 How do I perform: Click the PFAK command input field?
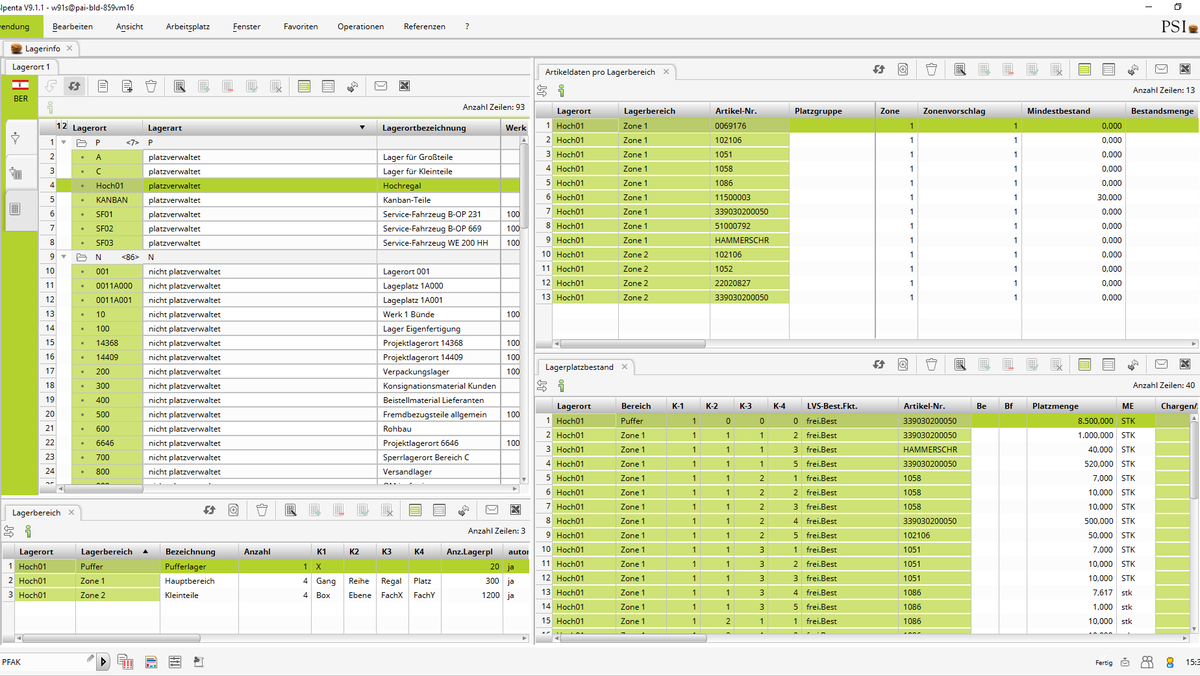click(x=40, y=661)
